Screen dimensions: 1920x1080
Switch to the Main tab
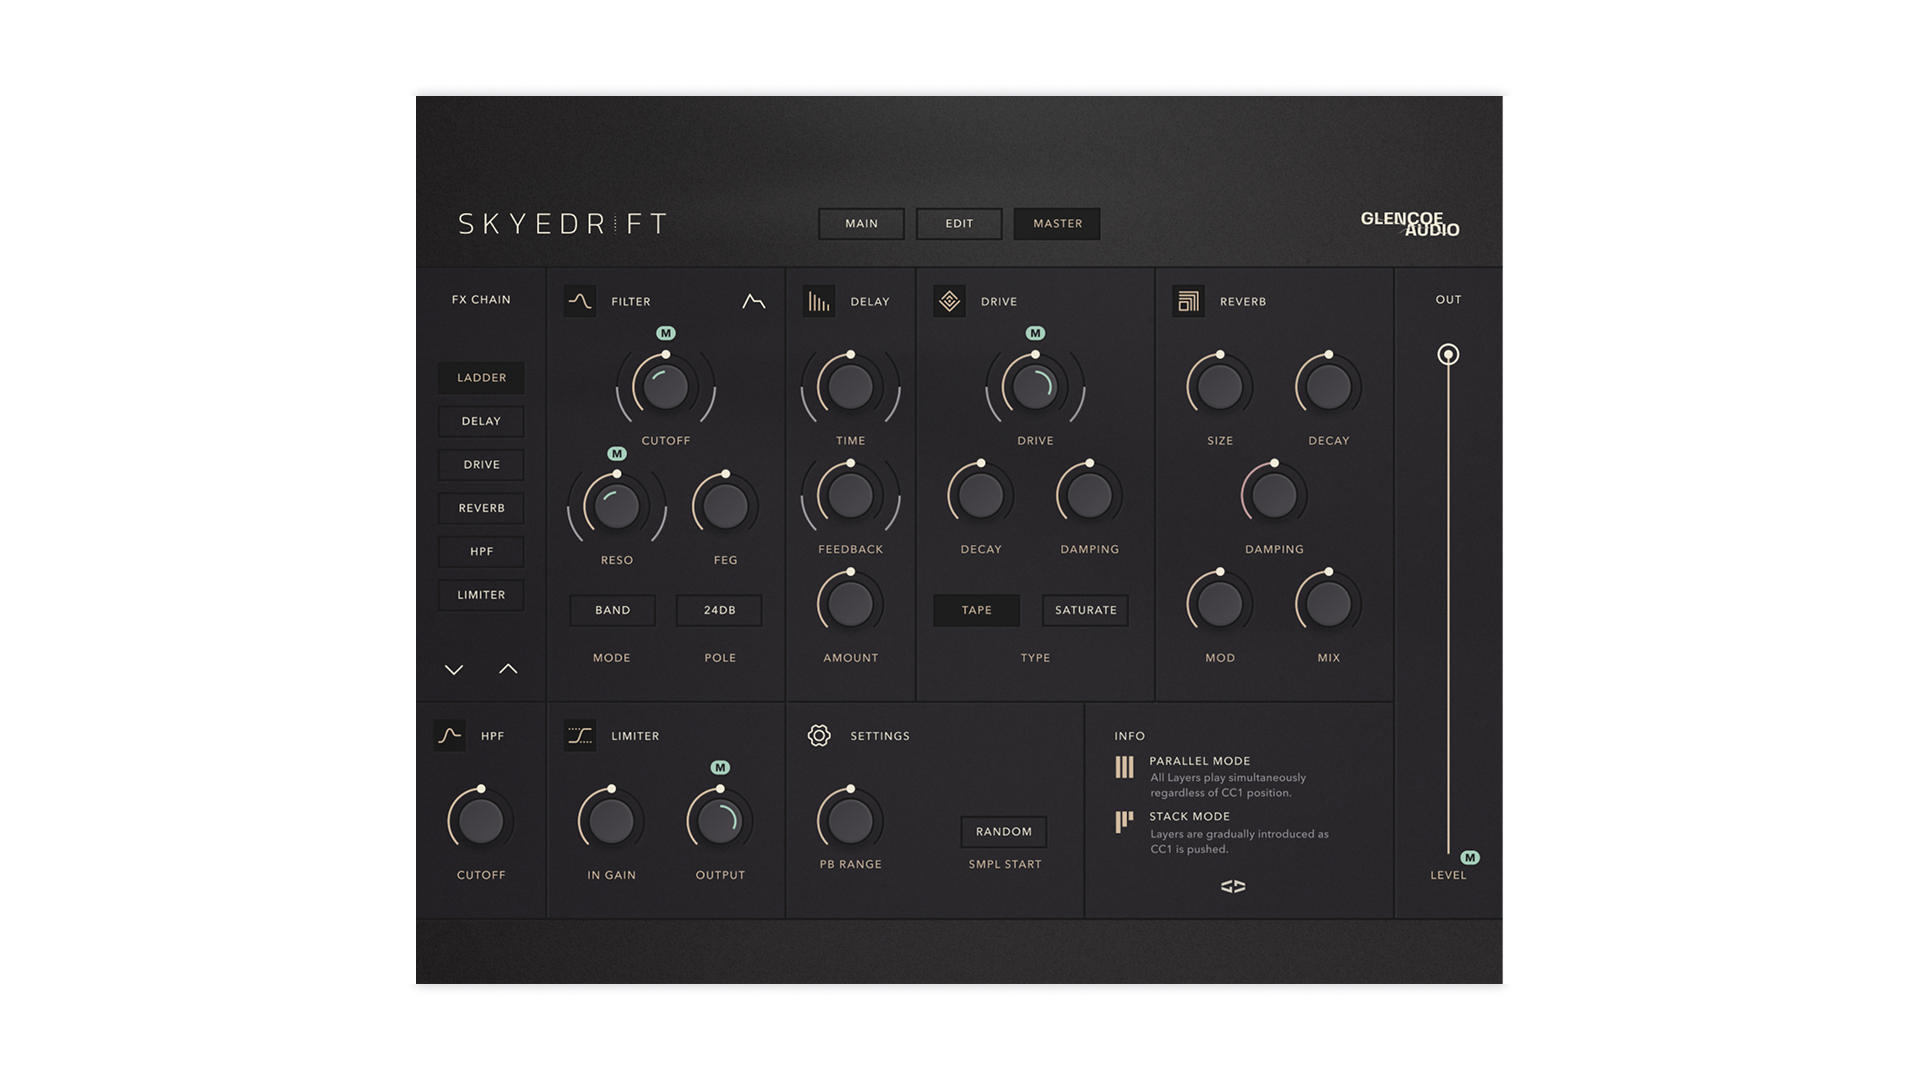coord(861,224)
